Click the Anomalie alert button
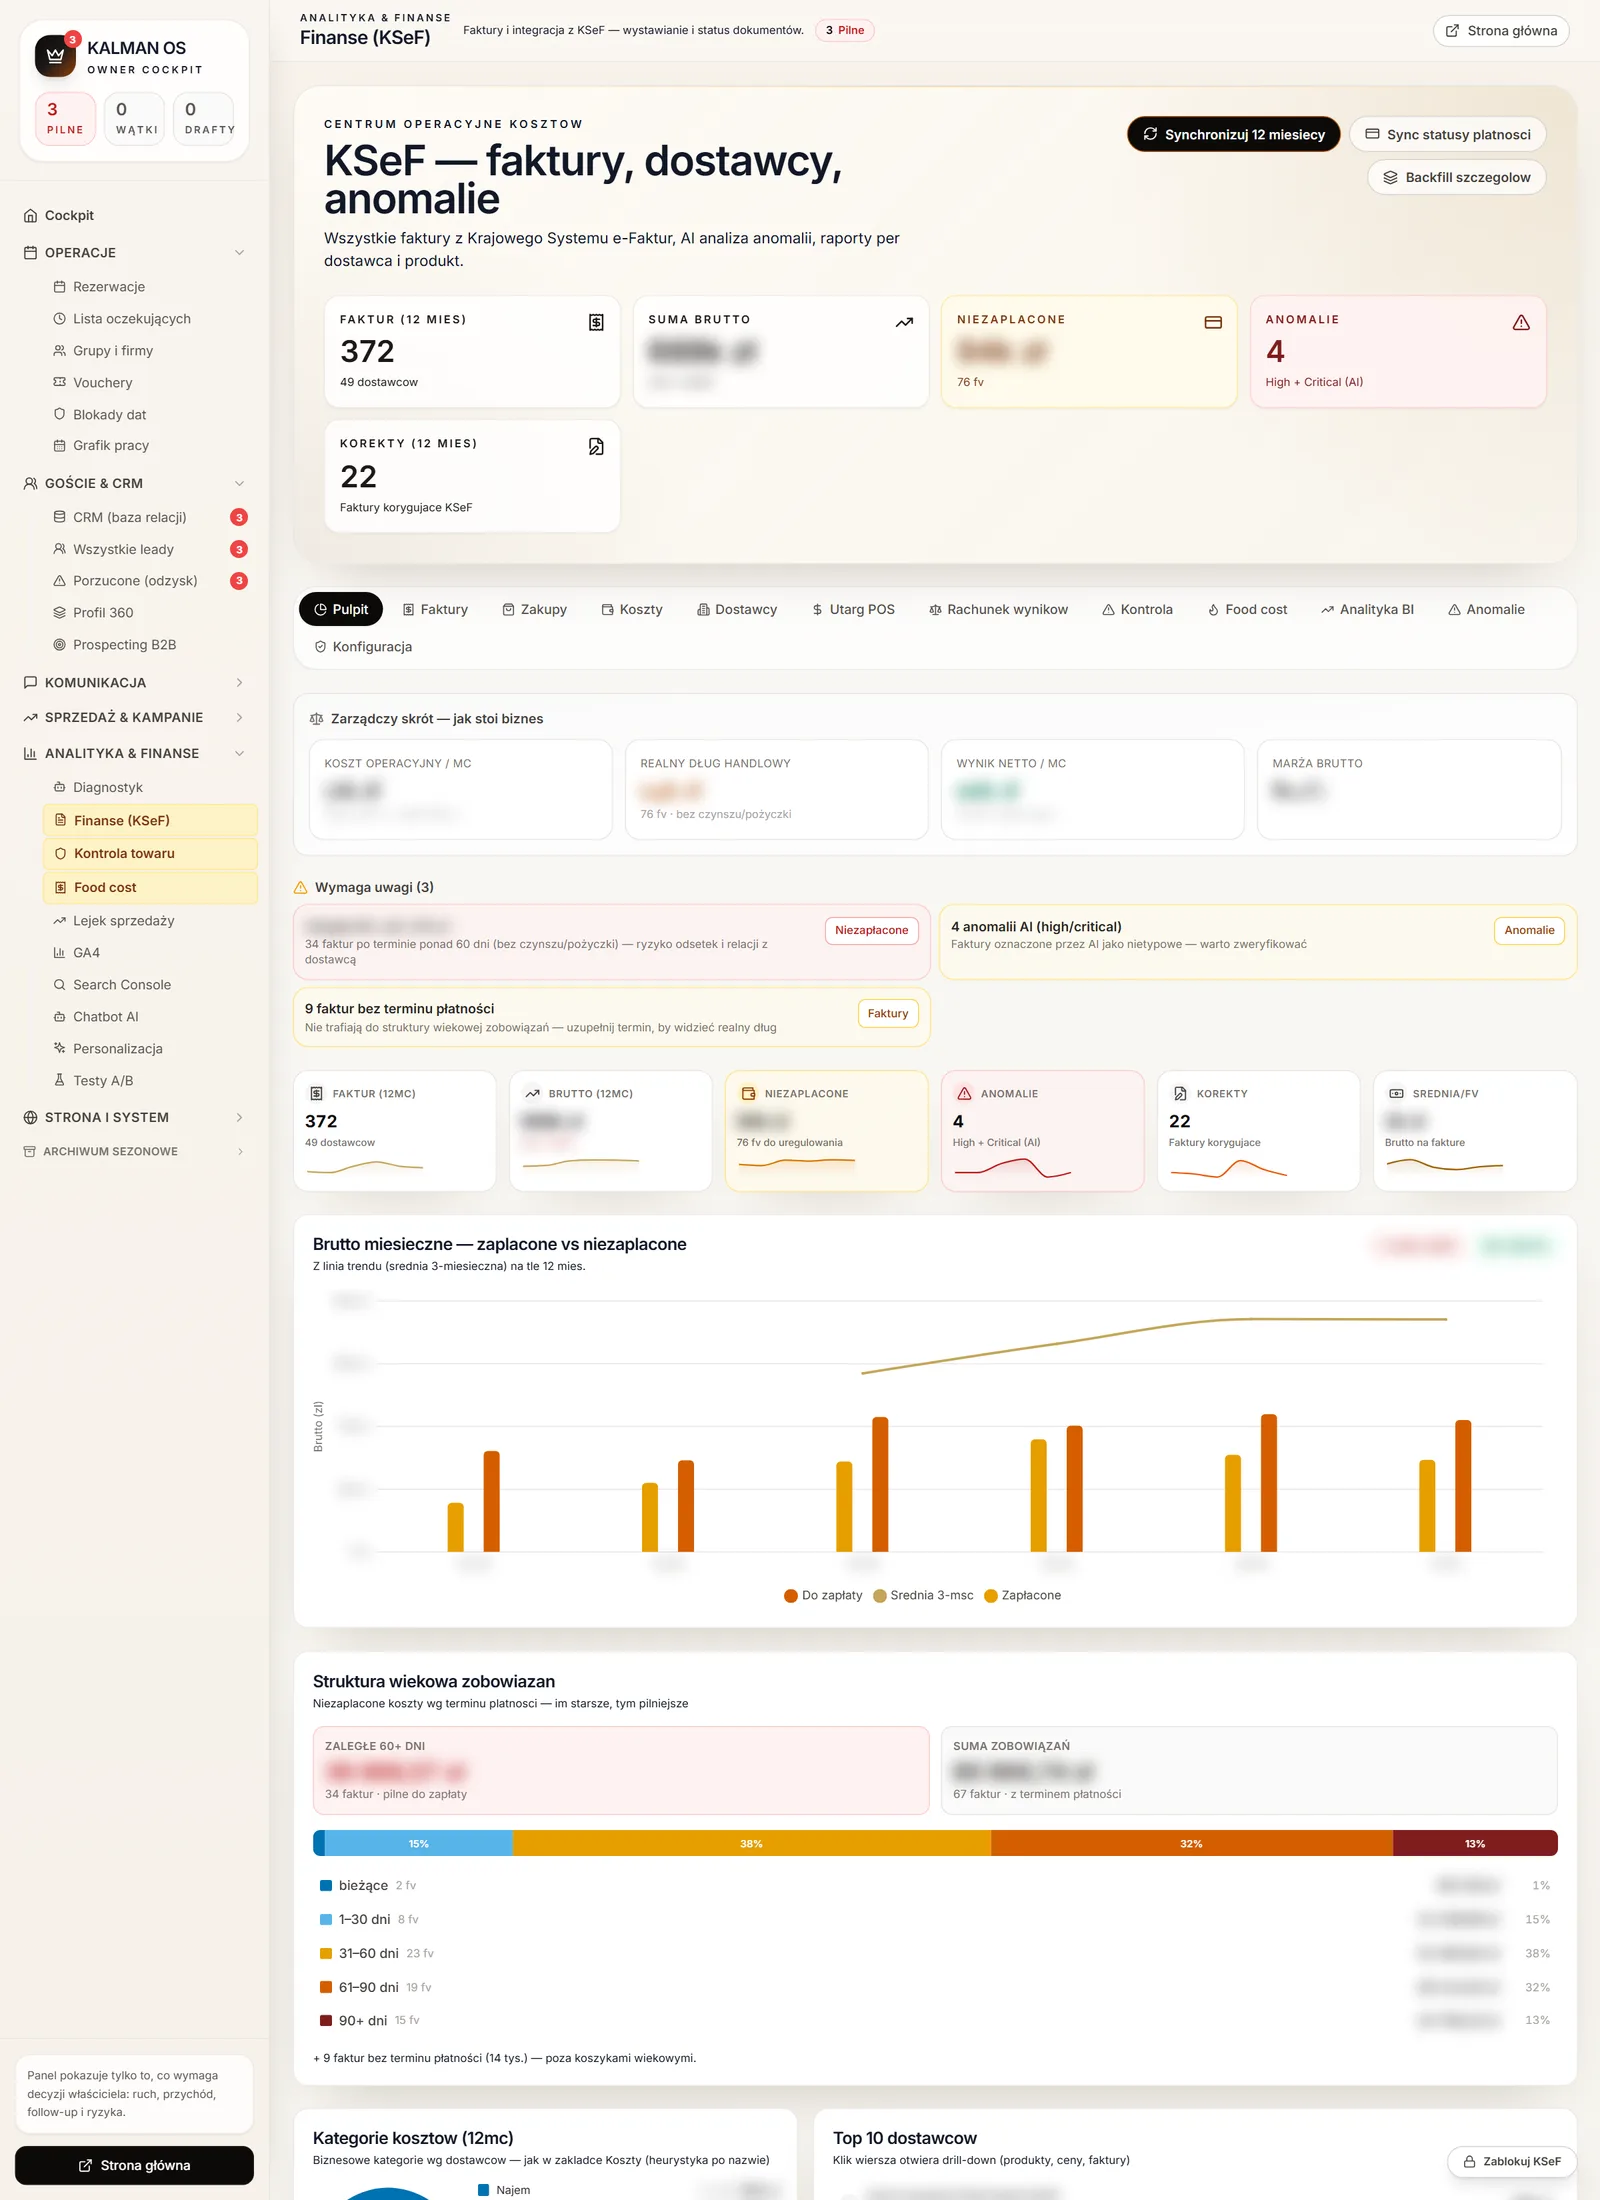 click(1529, 931)
